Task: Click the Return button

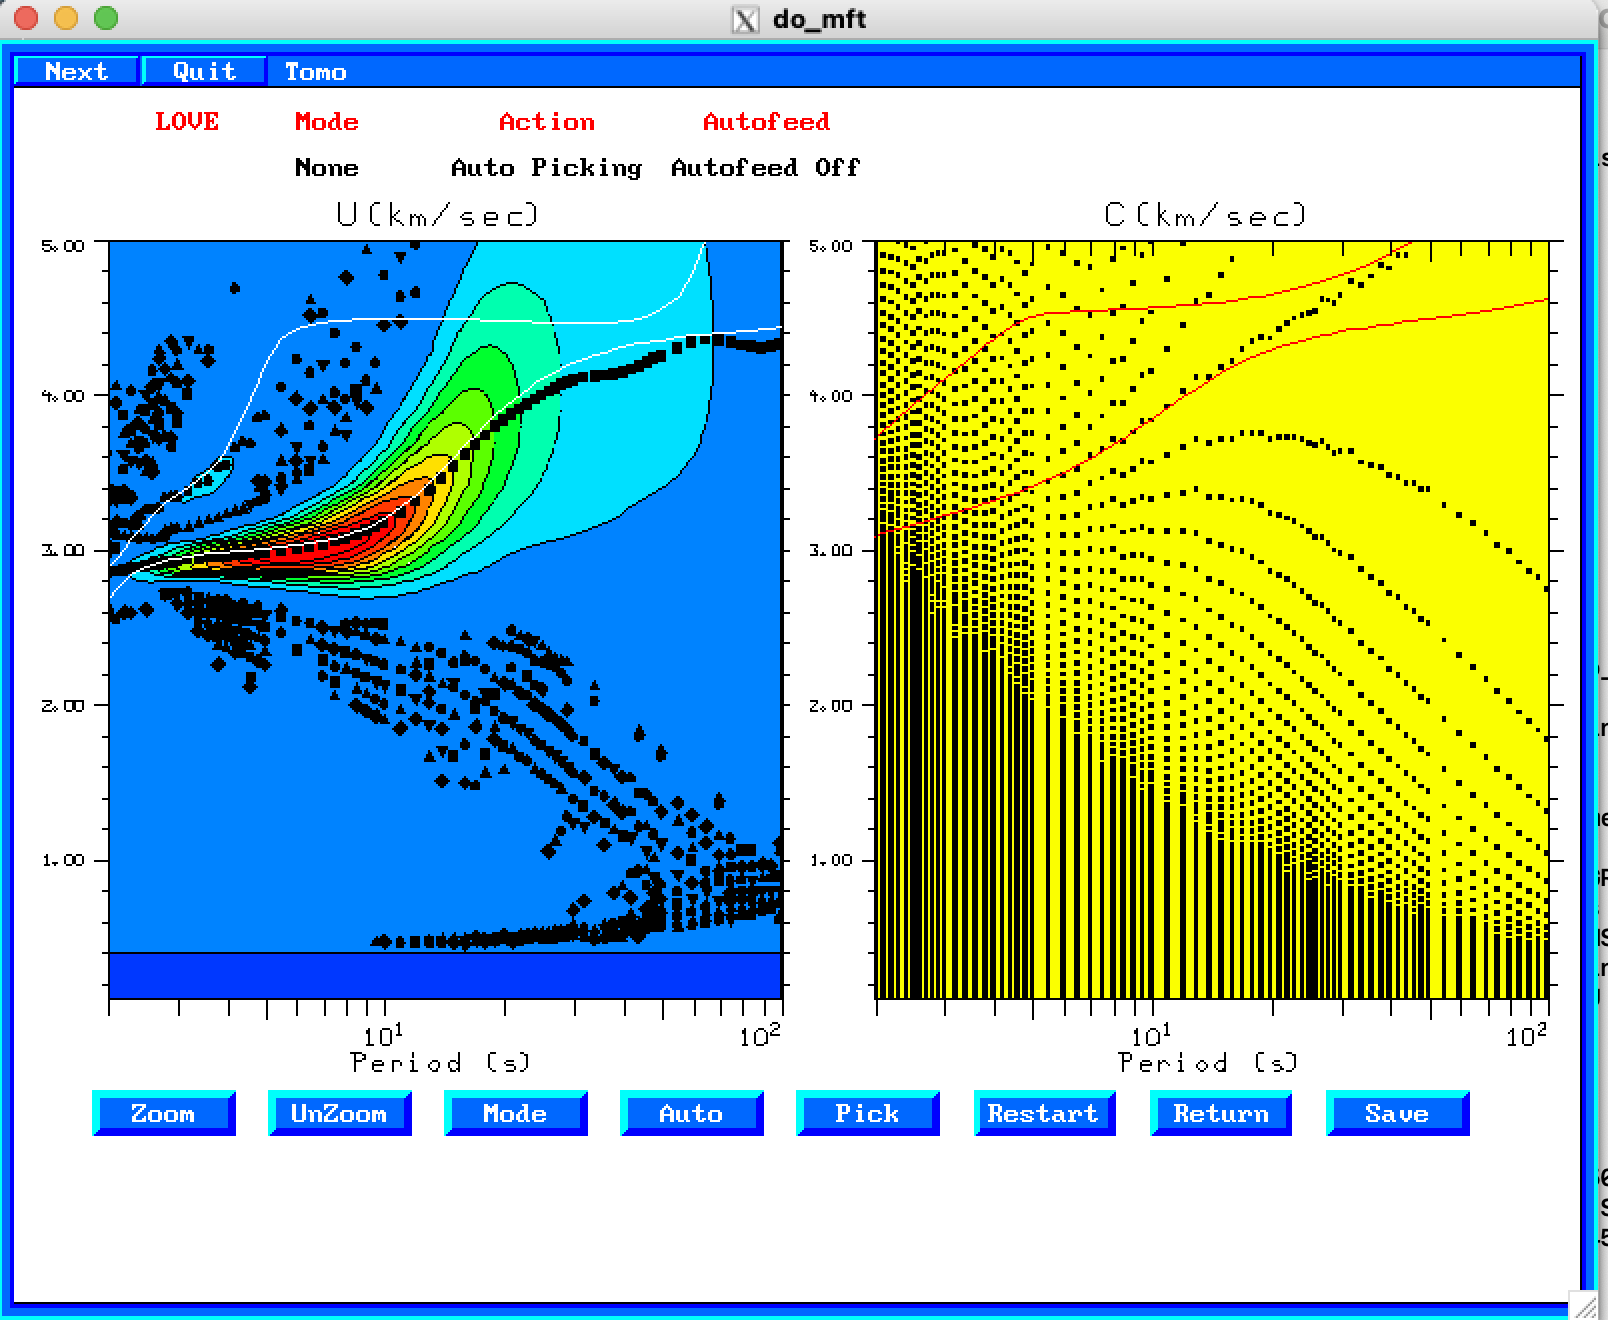Action: click(1221, 1113)
